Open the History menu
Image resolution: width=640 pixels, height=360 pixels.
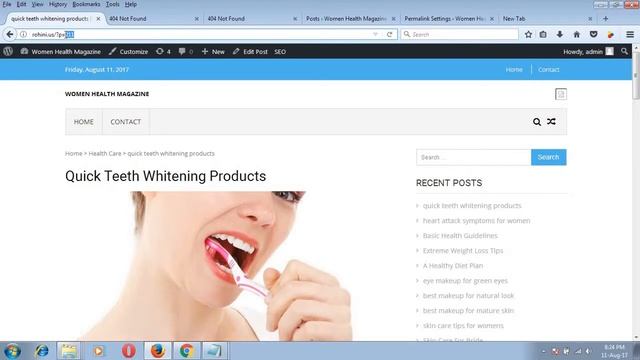point(58,4)
